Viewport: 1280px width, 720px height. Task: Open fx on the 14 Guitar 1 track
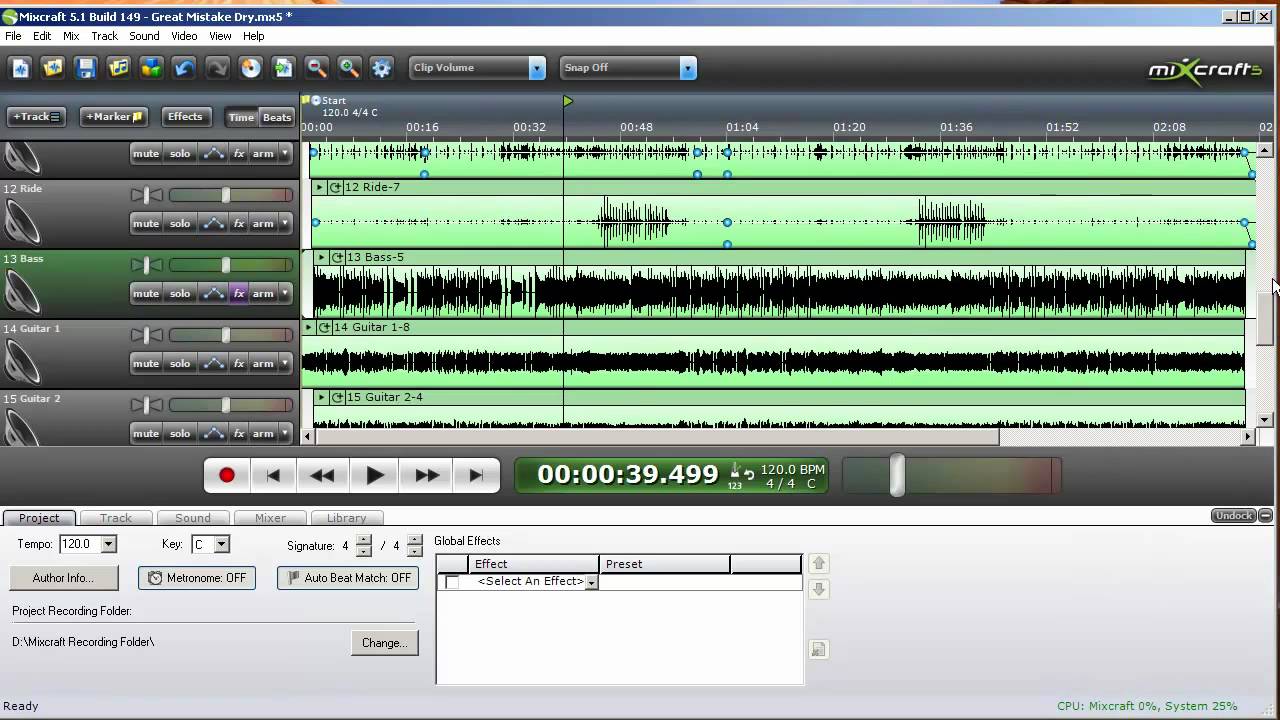click(239, 364)
